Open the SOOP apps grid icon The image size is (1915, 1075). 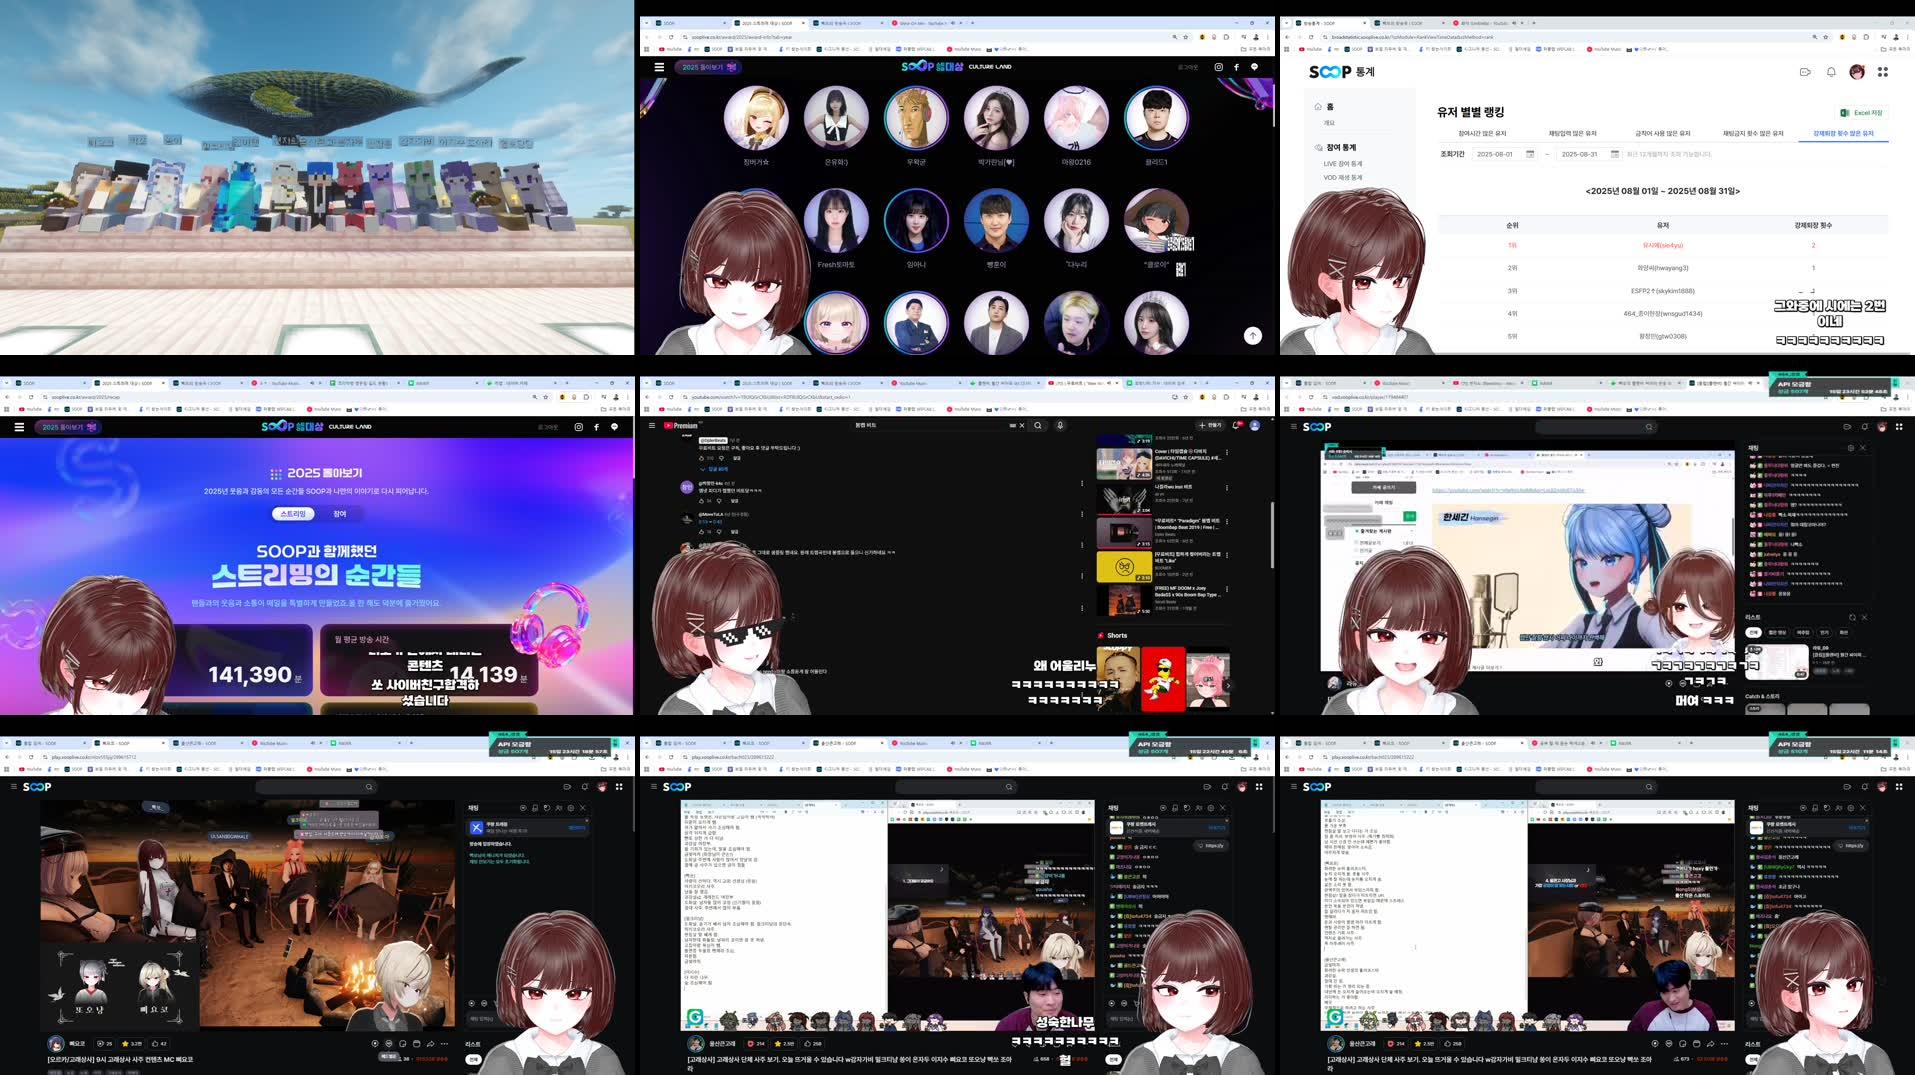tap(1882, 74)
